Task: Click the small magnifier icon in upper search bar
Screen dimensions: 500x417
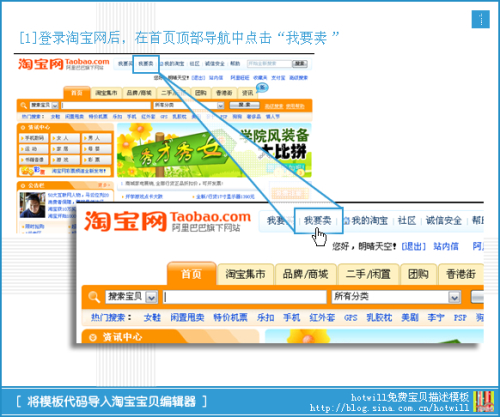Action: point(23,106)
